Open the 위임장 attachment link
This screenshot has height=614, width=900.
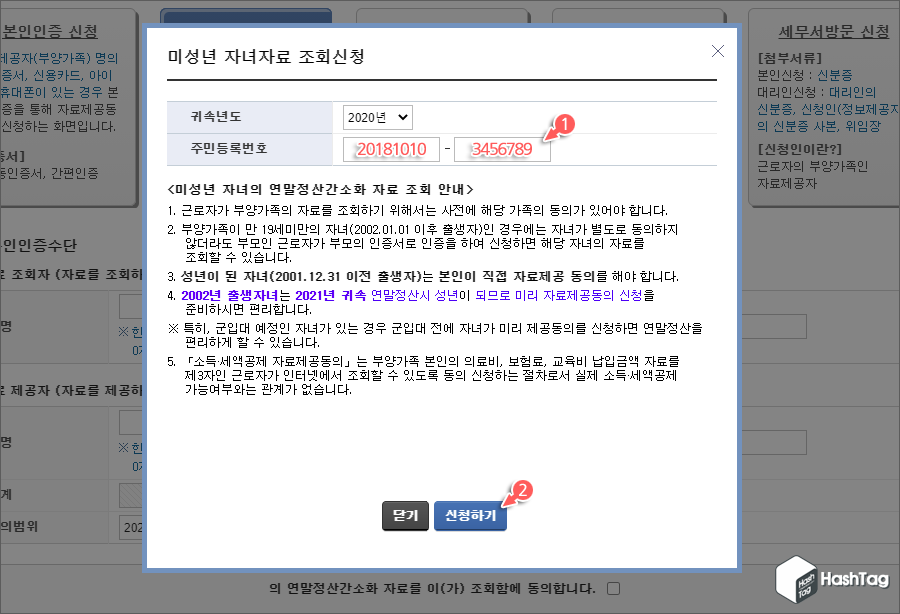tap(864, 124)
